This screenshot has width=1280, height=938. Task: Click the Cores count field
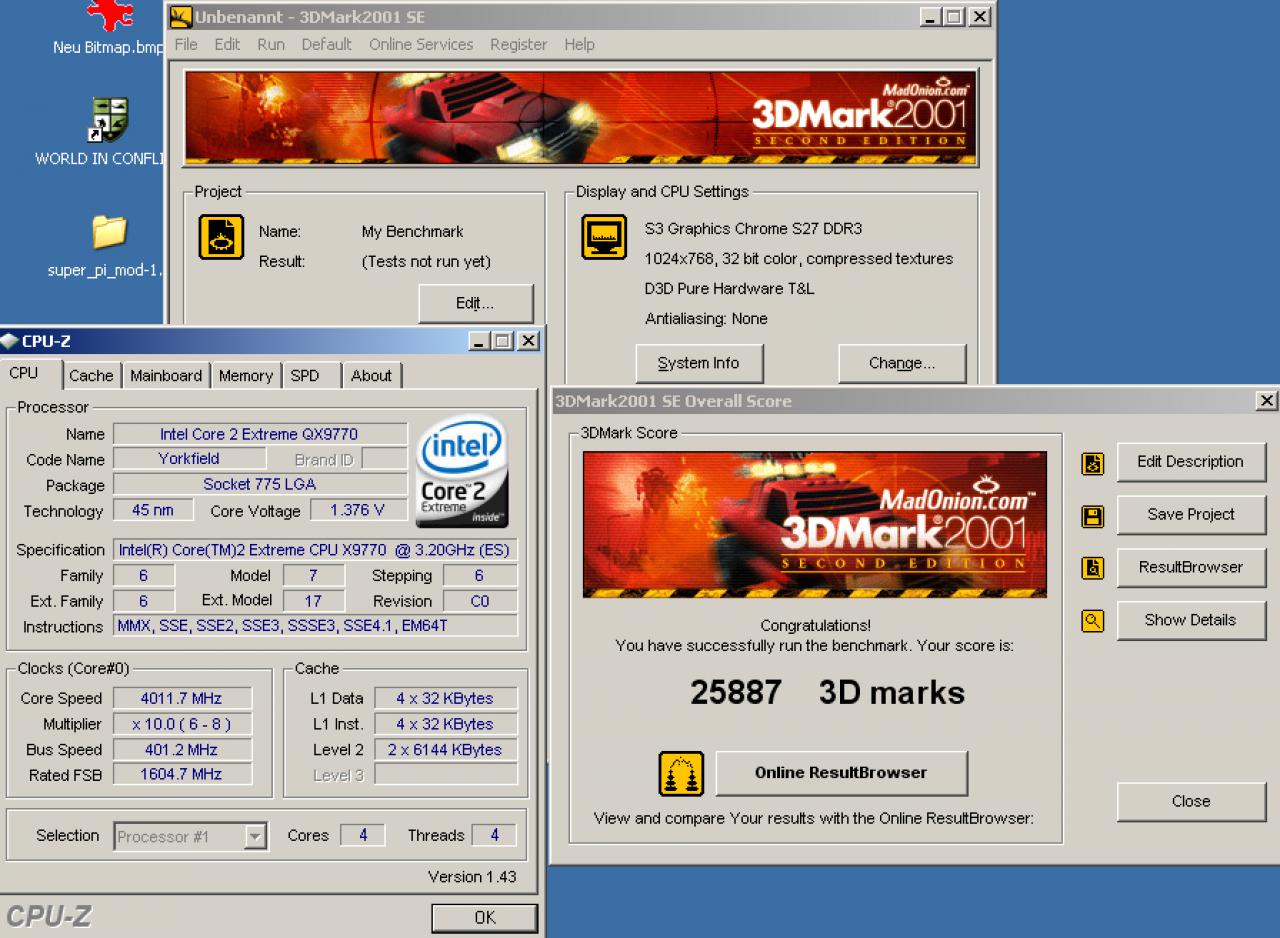point(362,835)
